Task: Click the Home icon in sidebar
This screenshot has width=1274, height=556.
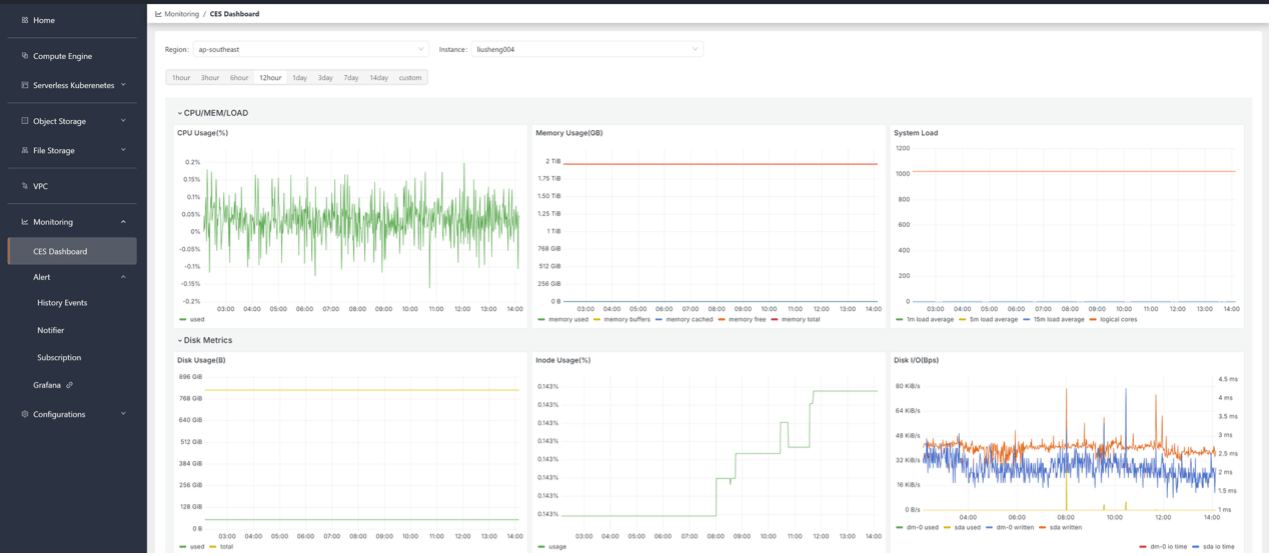Action: tap(25, 20)
